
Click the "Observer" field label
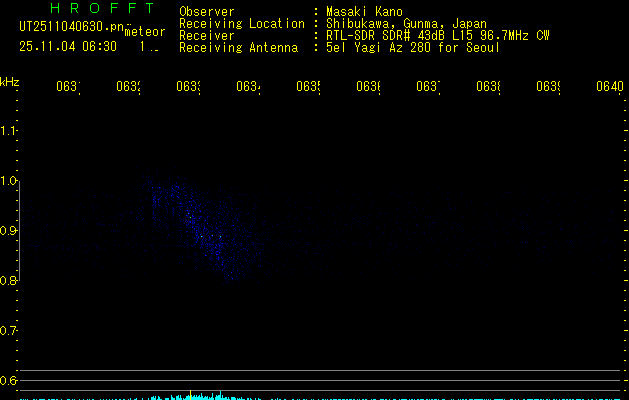click(x=207, y=12)
